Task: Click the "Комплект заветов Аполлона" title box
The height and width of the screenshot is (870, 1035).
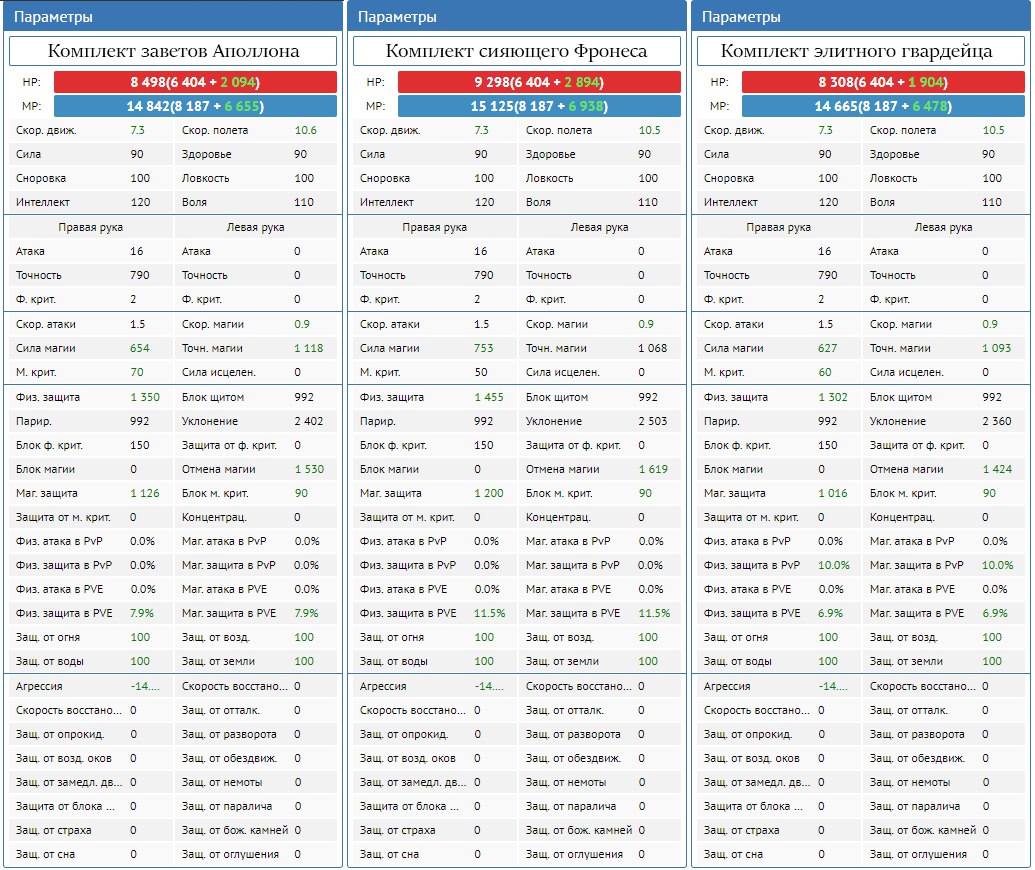Action: pyautogui.click(x=173, y=51)
